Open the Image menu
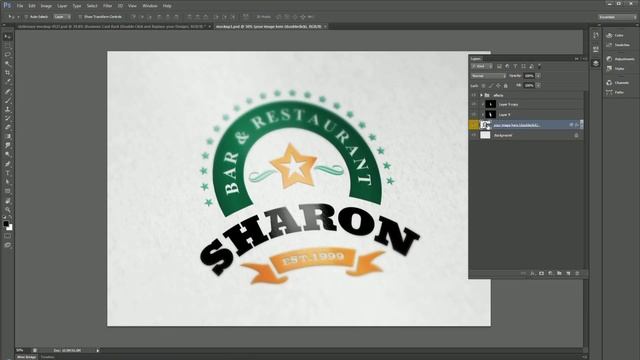Image resolution: width=640 pixels, height=360 pixels. 46,6
